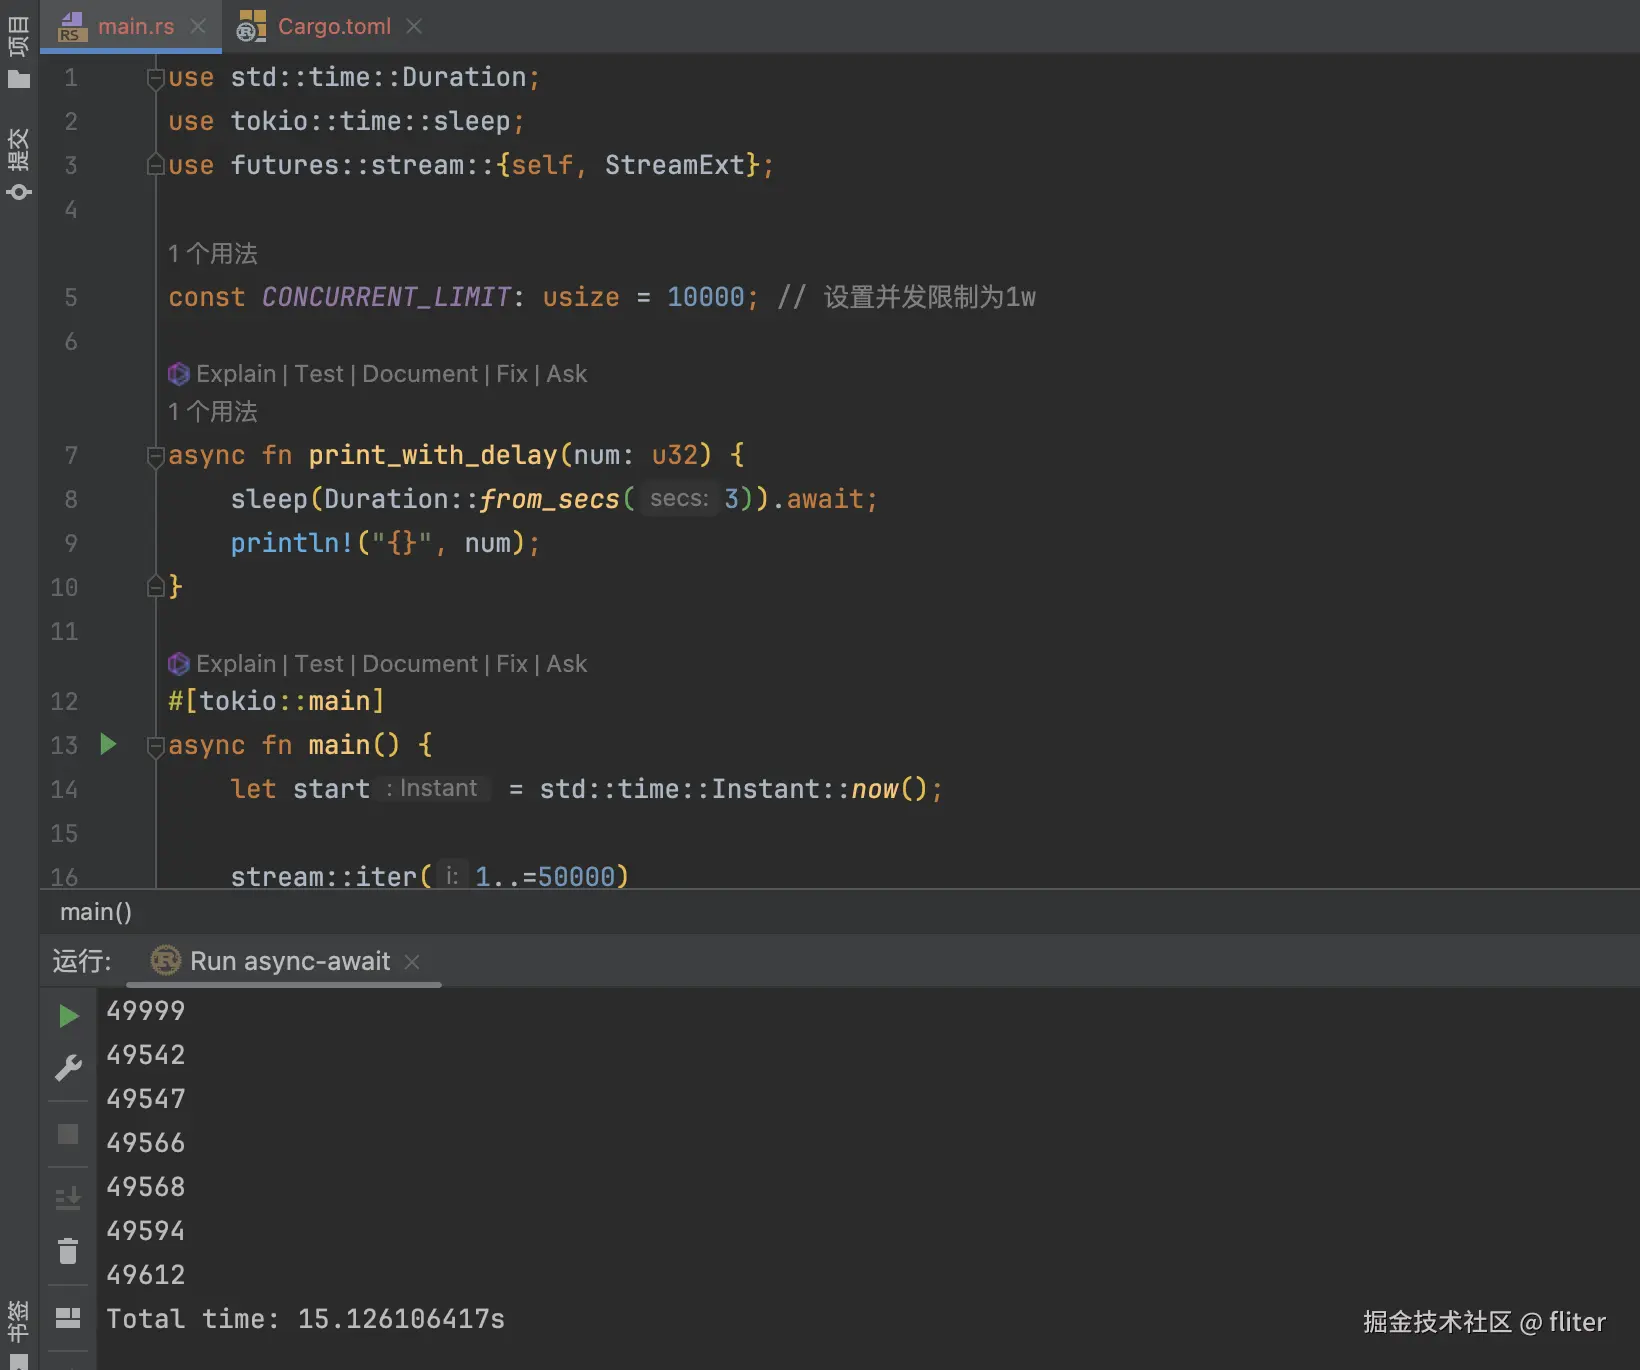Click the println! macro on line 9

coord(292,543)
